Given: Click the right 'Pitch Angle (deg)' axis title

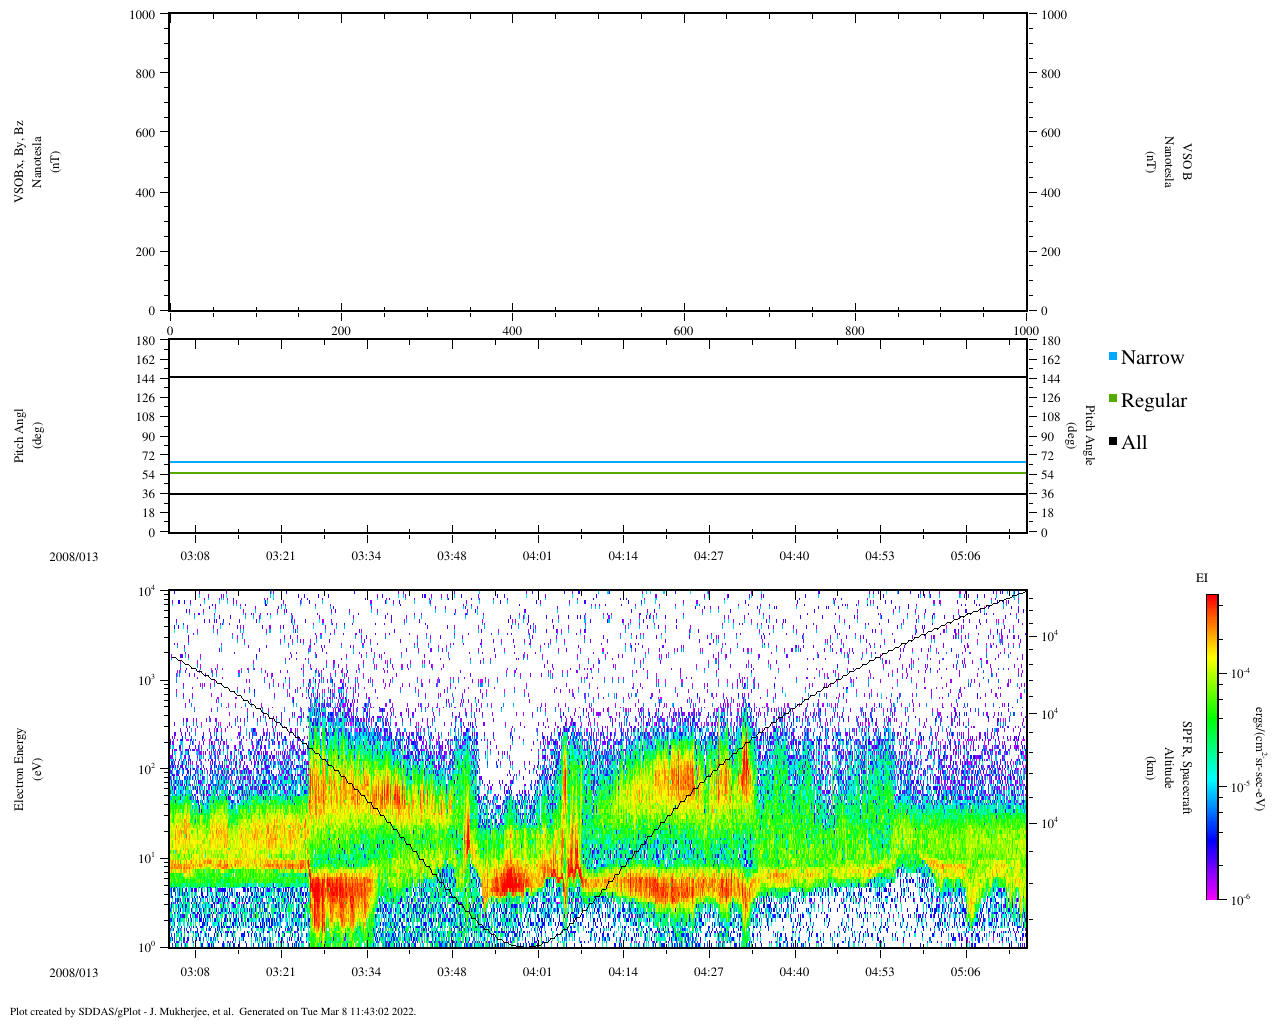Looking at the screenshot, I should 1081,435.
